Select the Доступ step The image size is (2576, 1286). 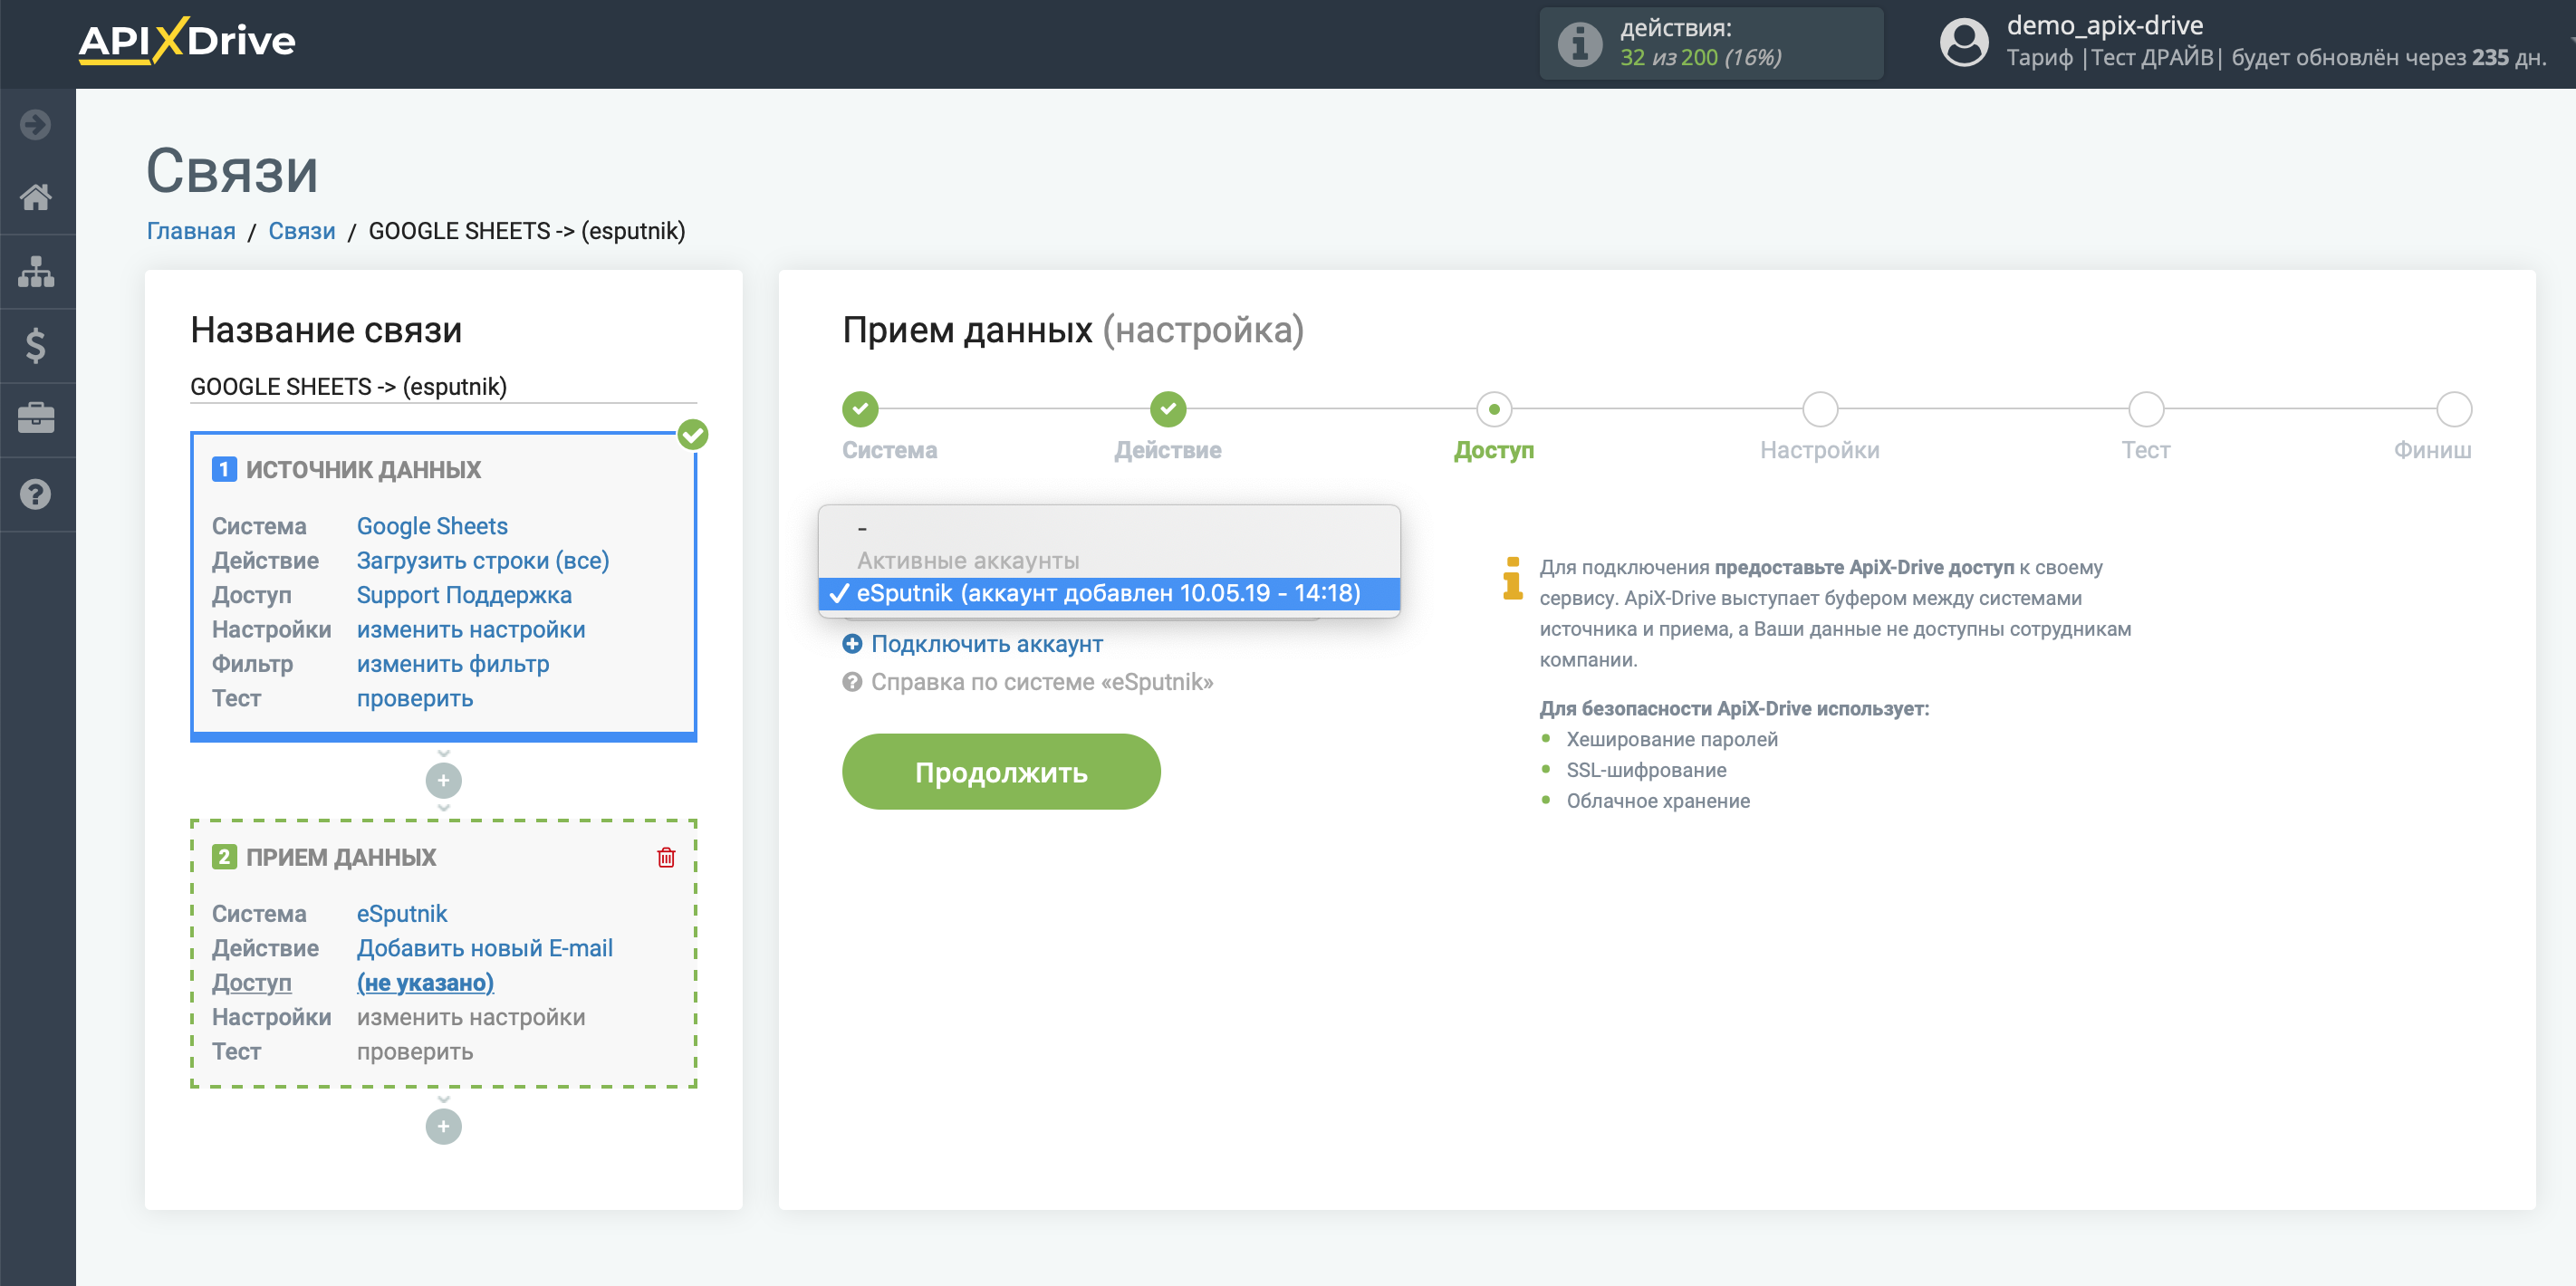click(x=1494, y=409)
